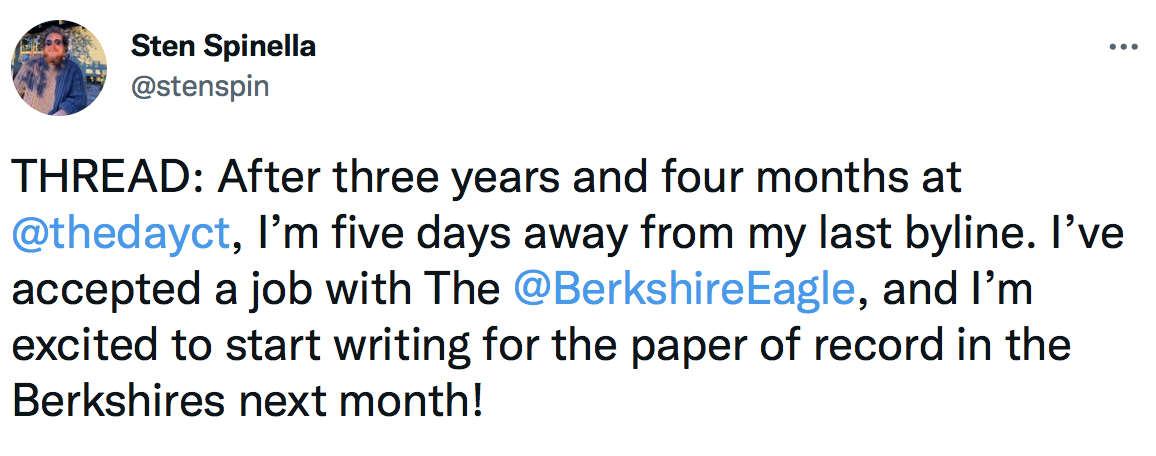Open the tweet's more options menu
1156x456 pixels.
click(1124, 46)
